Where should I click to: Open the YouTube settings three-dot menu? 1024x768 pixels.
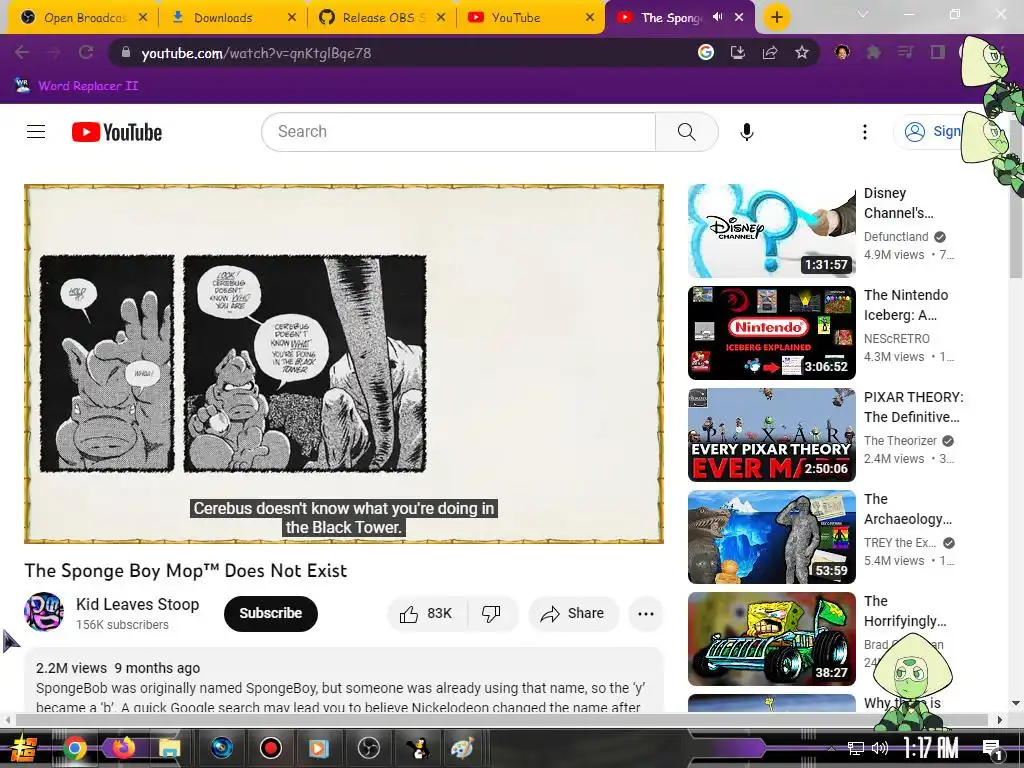pos(865,132)
